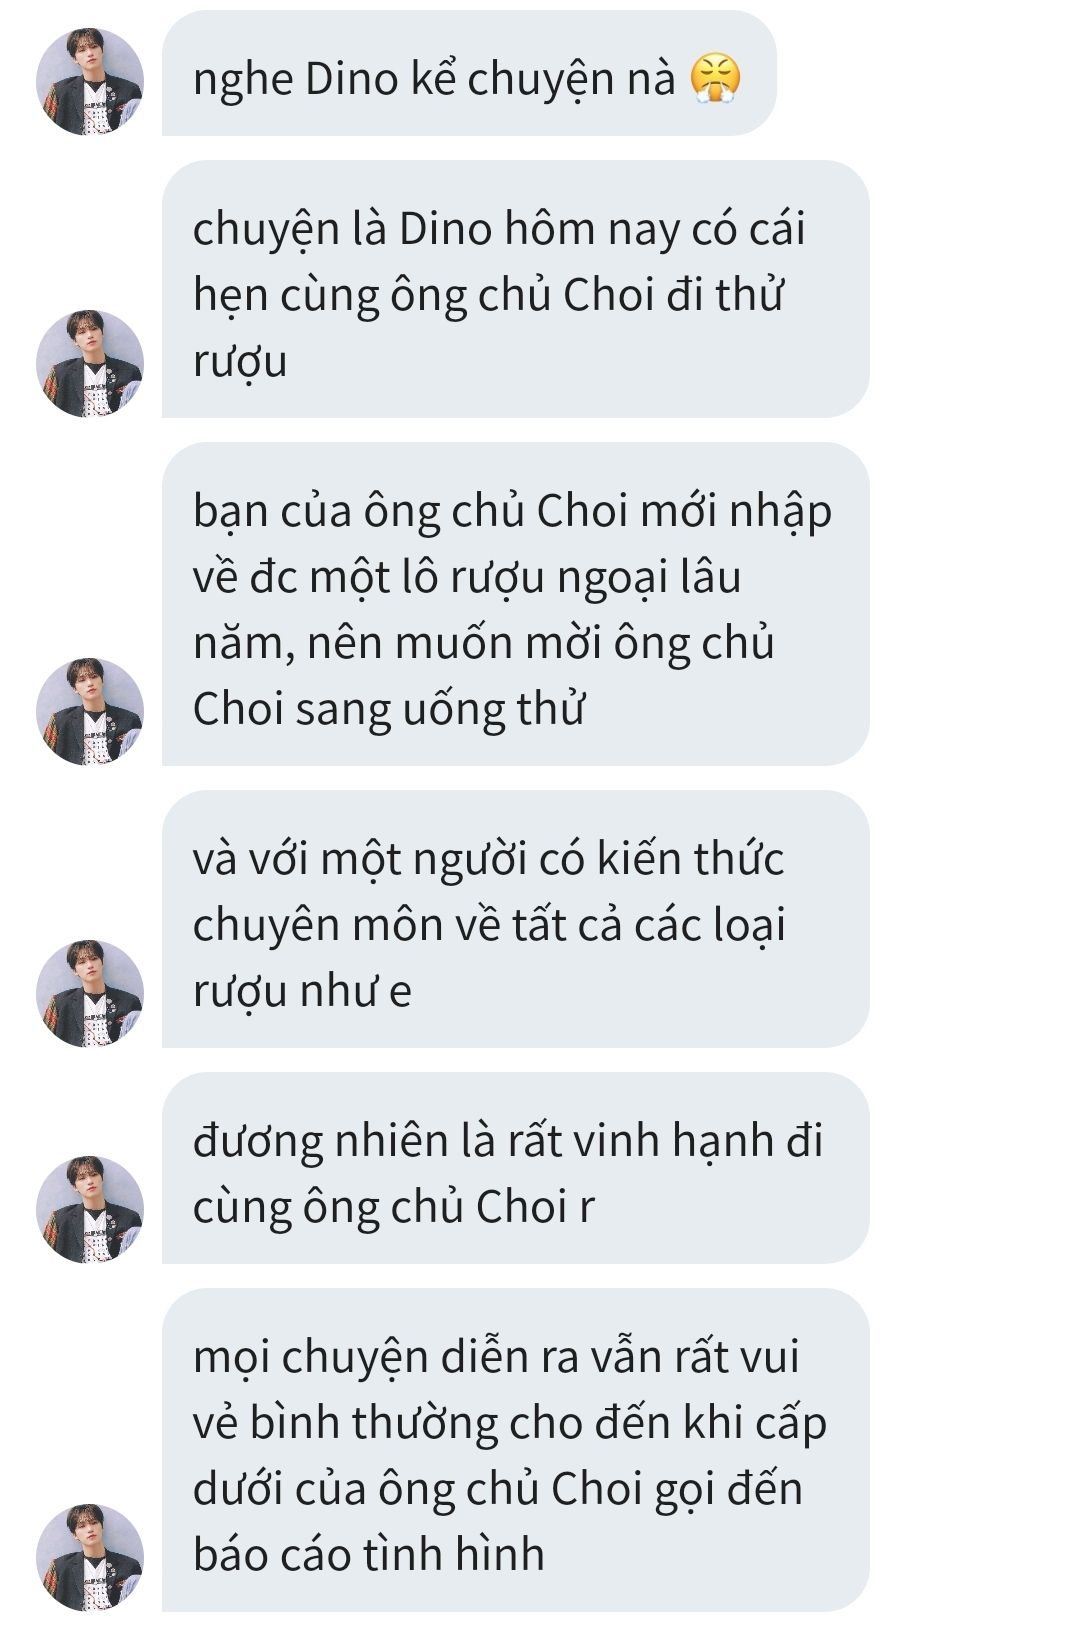Open avatar beside 'nghe Dino kể chuyện nà' message

[90, 81]
